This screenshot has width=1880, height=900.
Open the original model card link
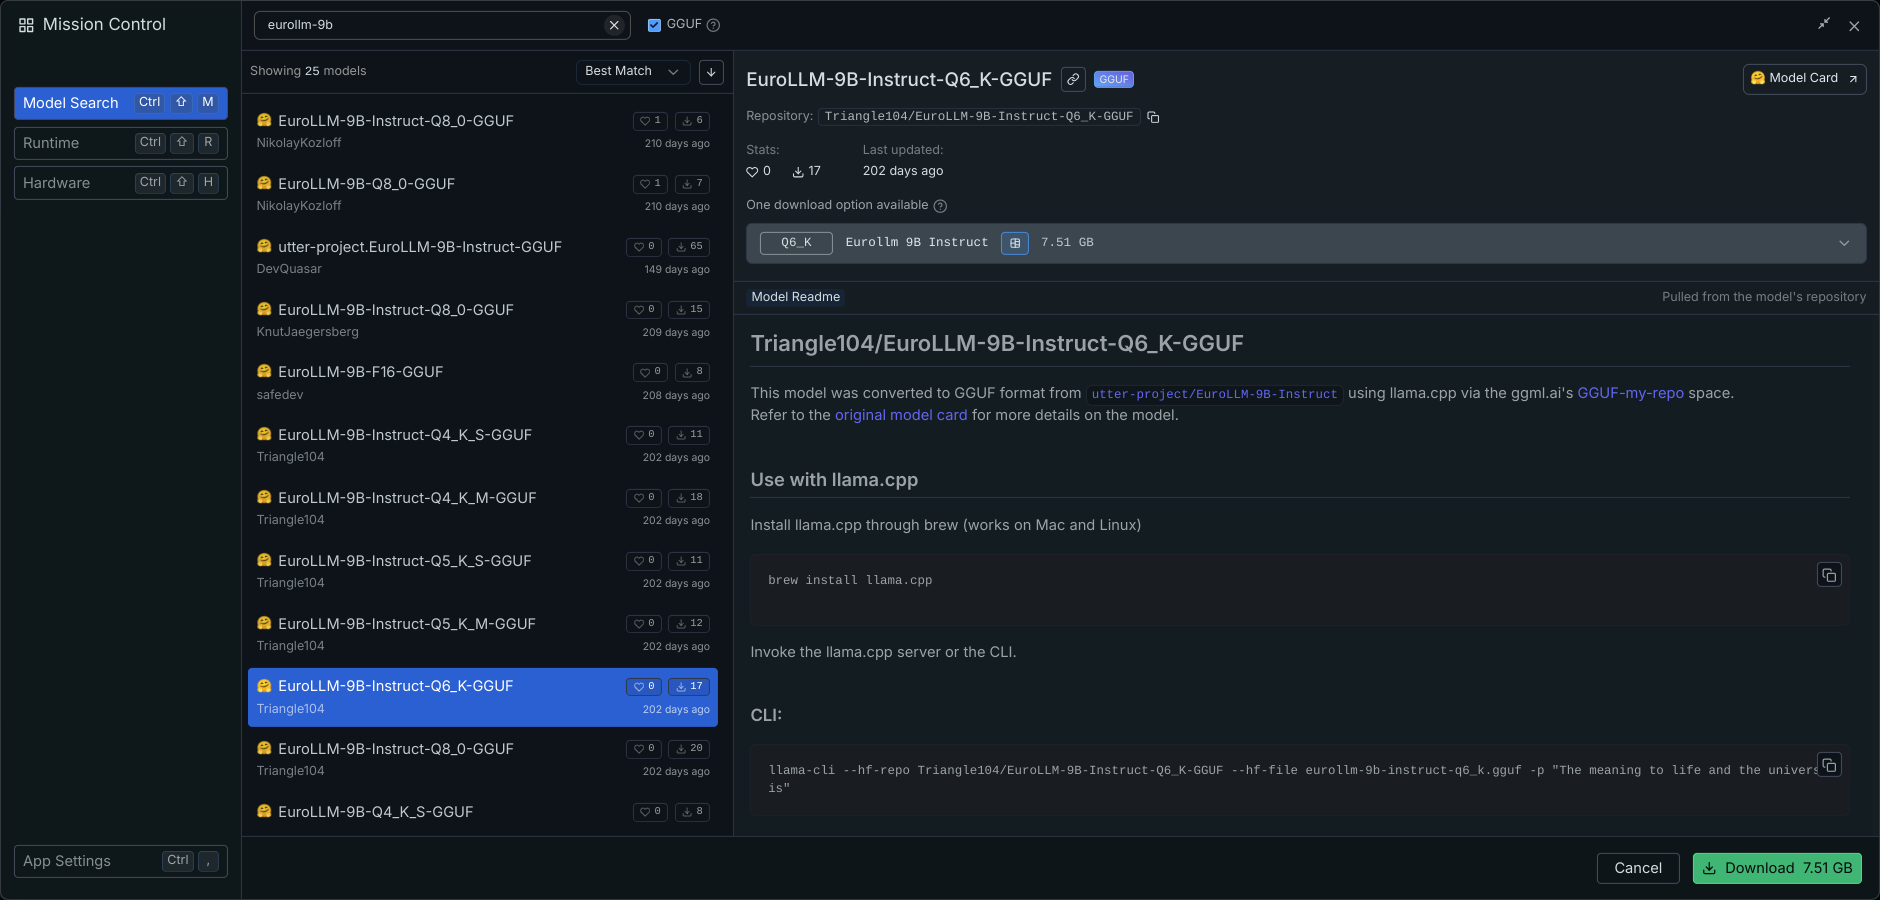point(900,415)
